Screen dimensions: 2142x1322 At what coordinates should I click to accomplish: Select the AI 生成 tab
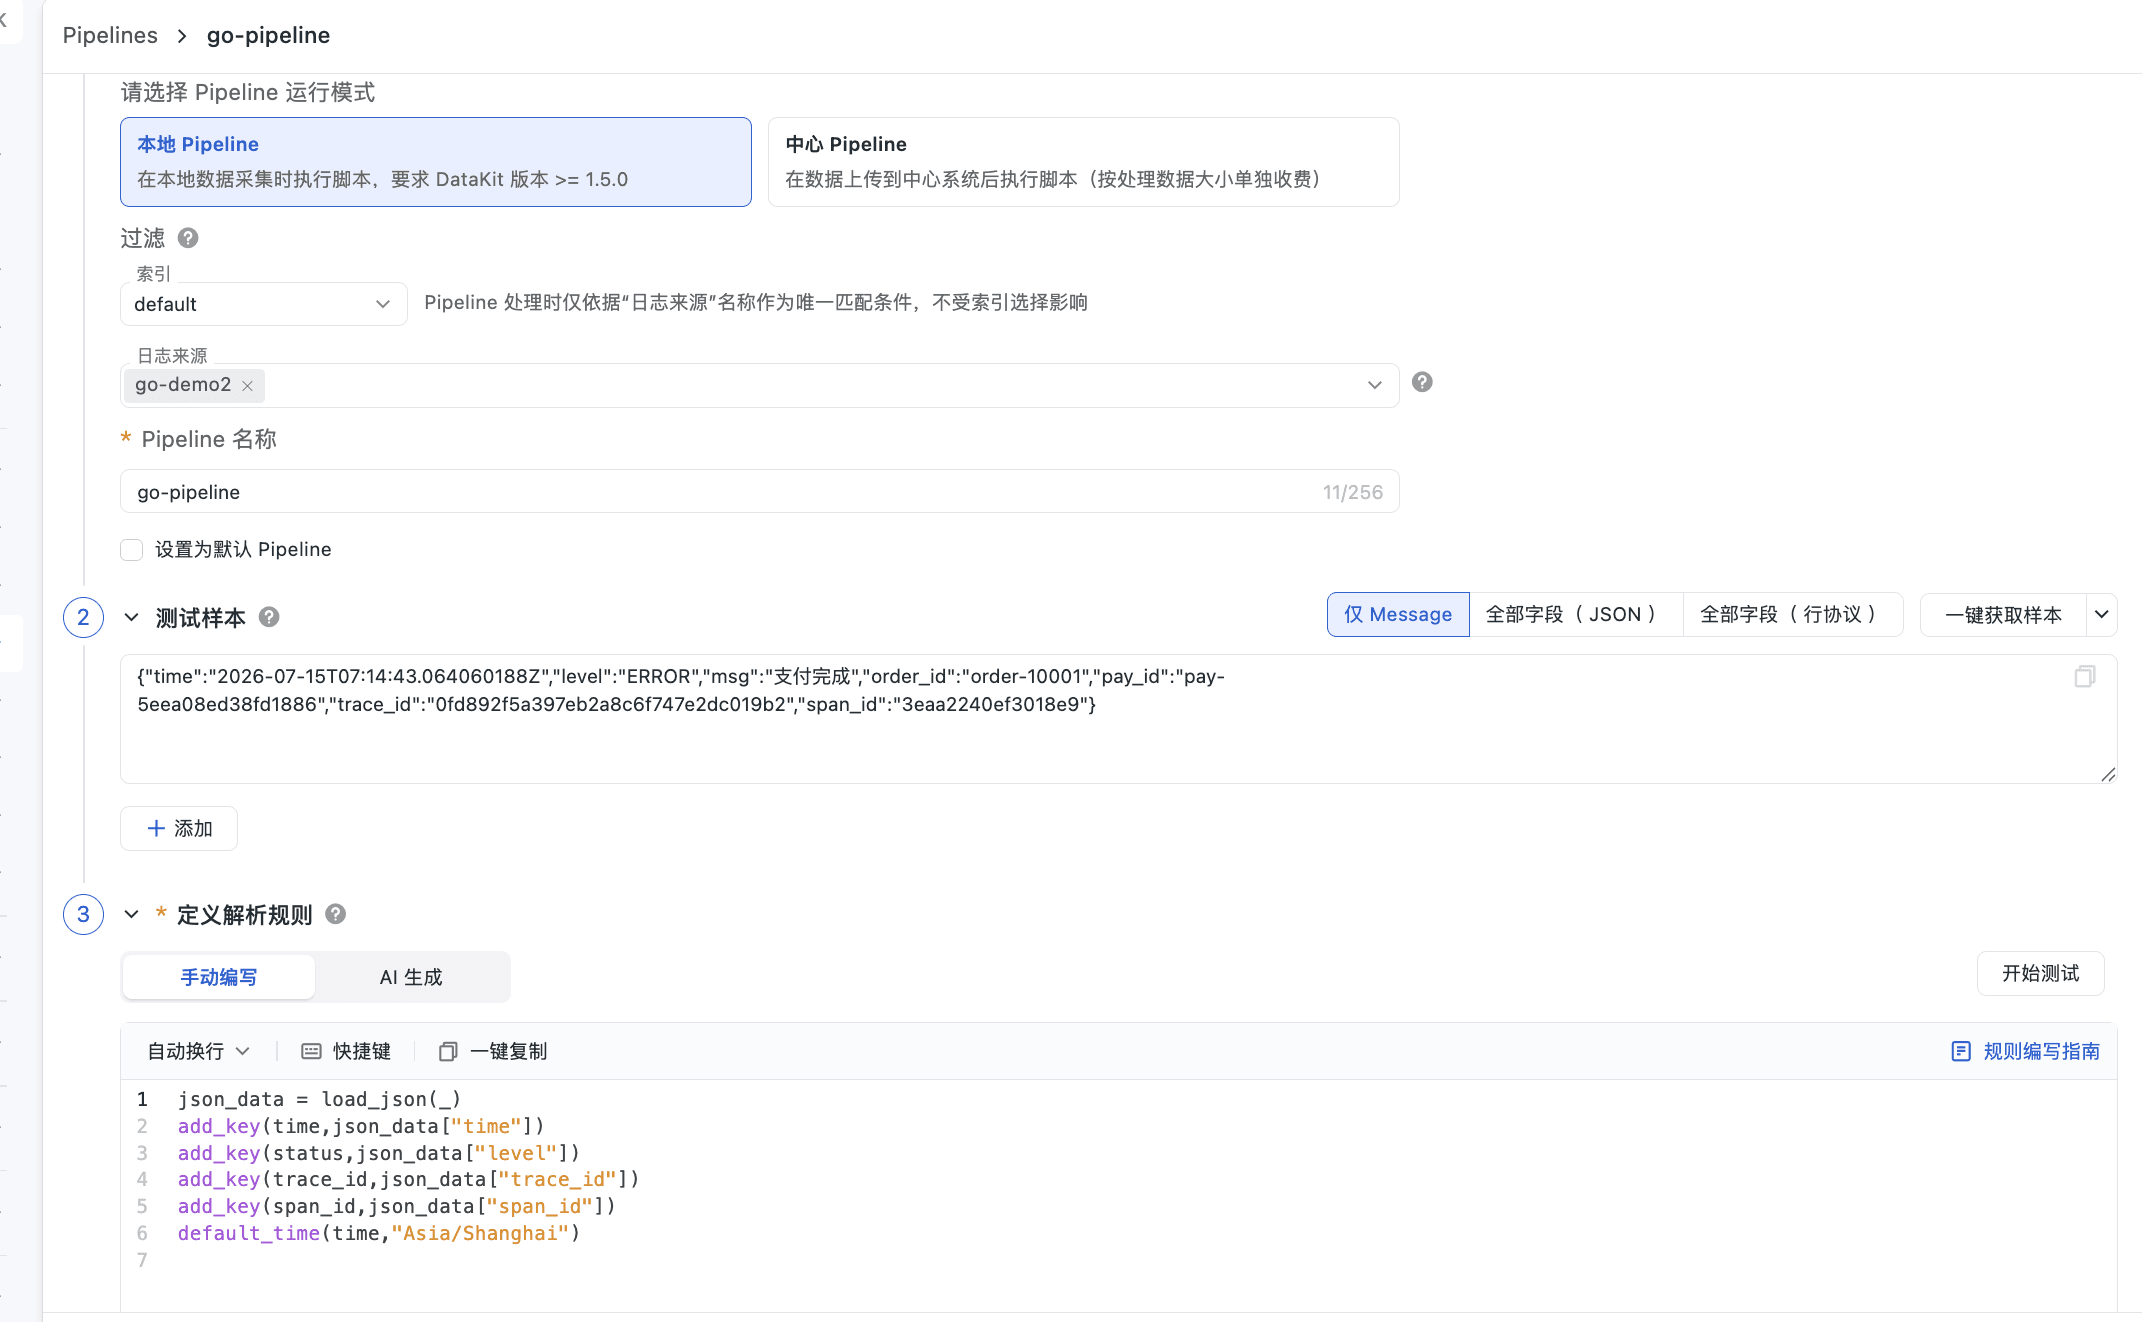coord(411,977)
